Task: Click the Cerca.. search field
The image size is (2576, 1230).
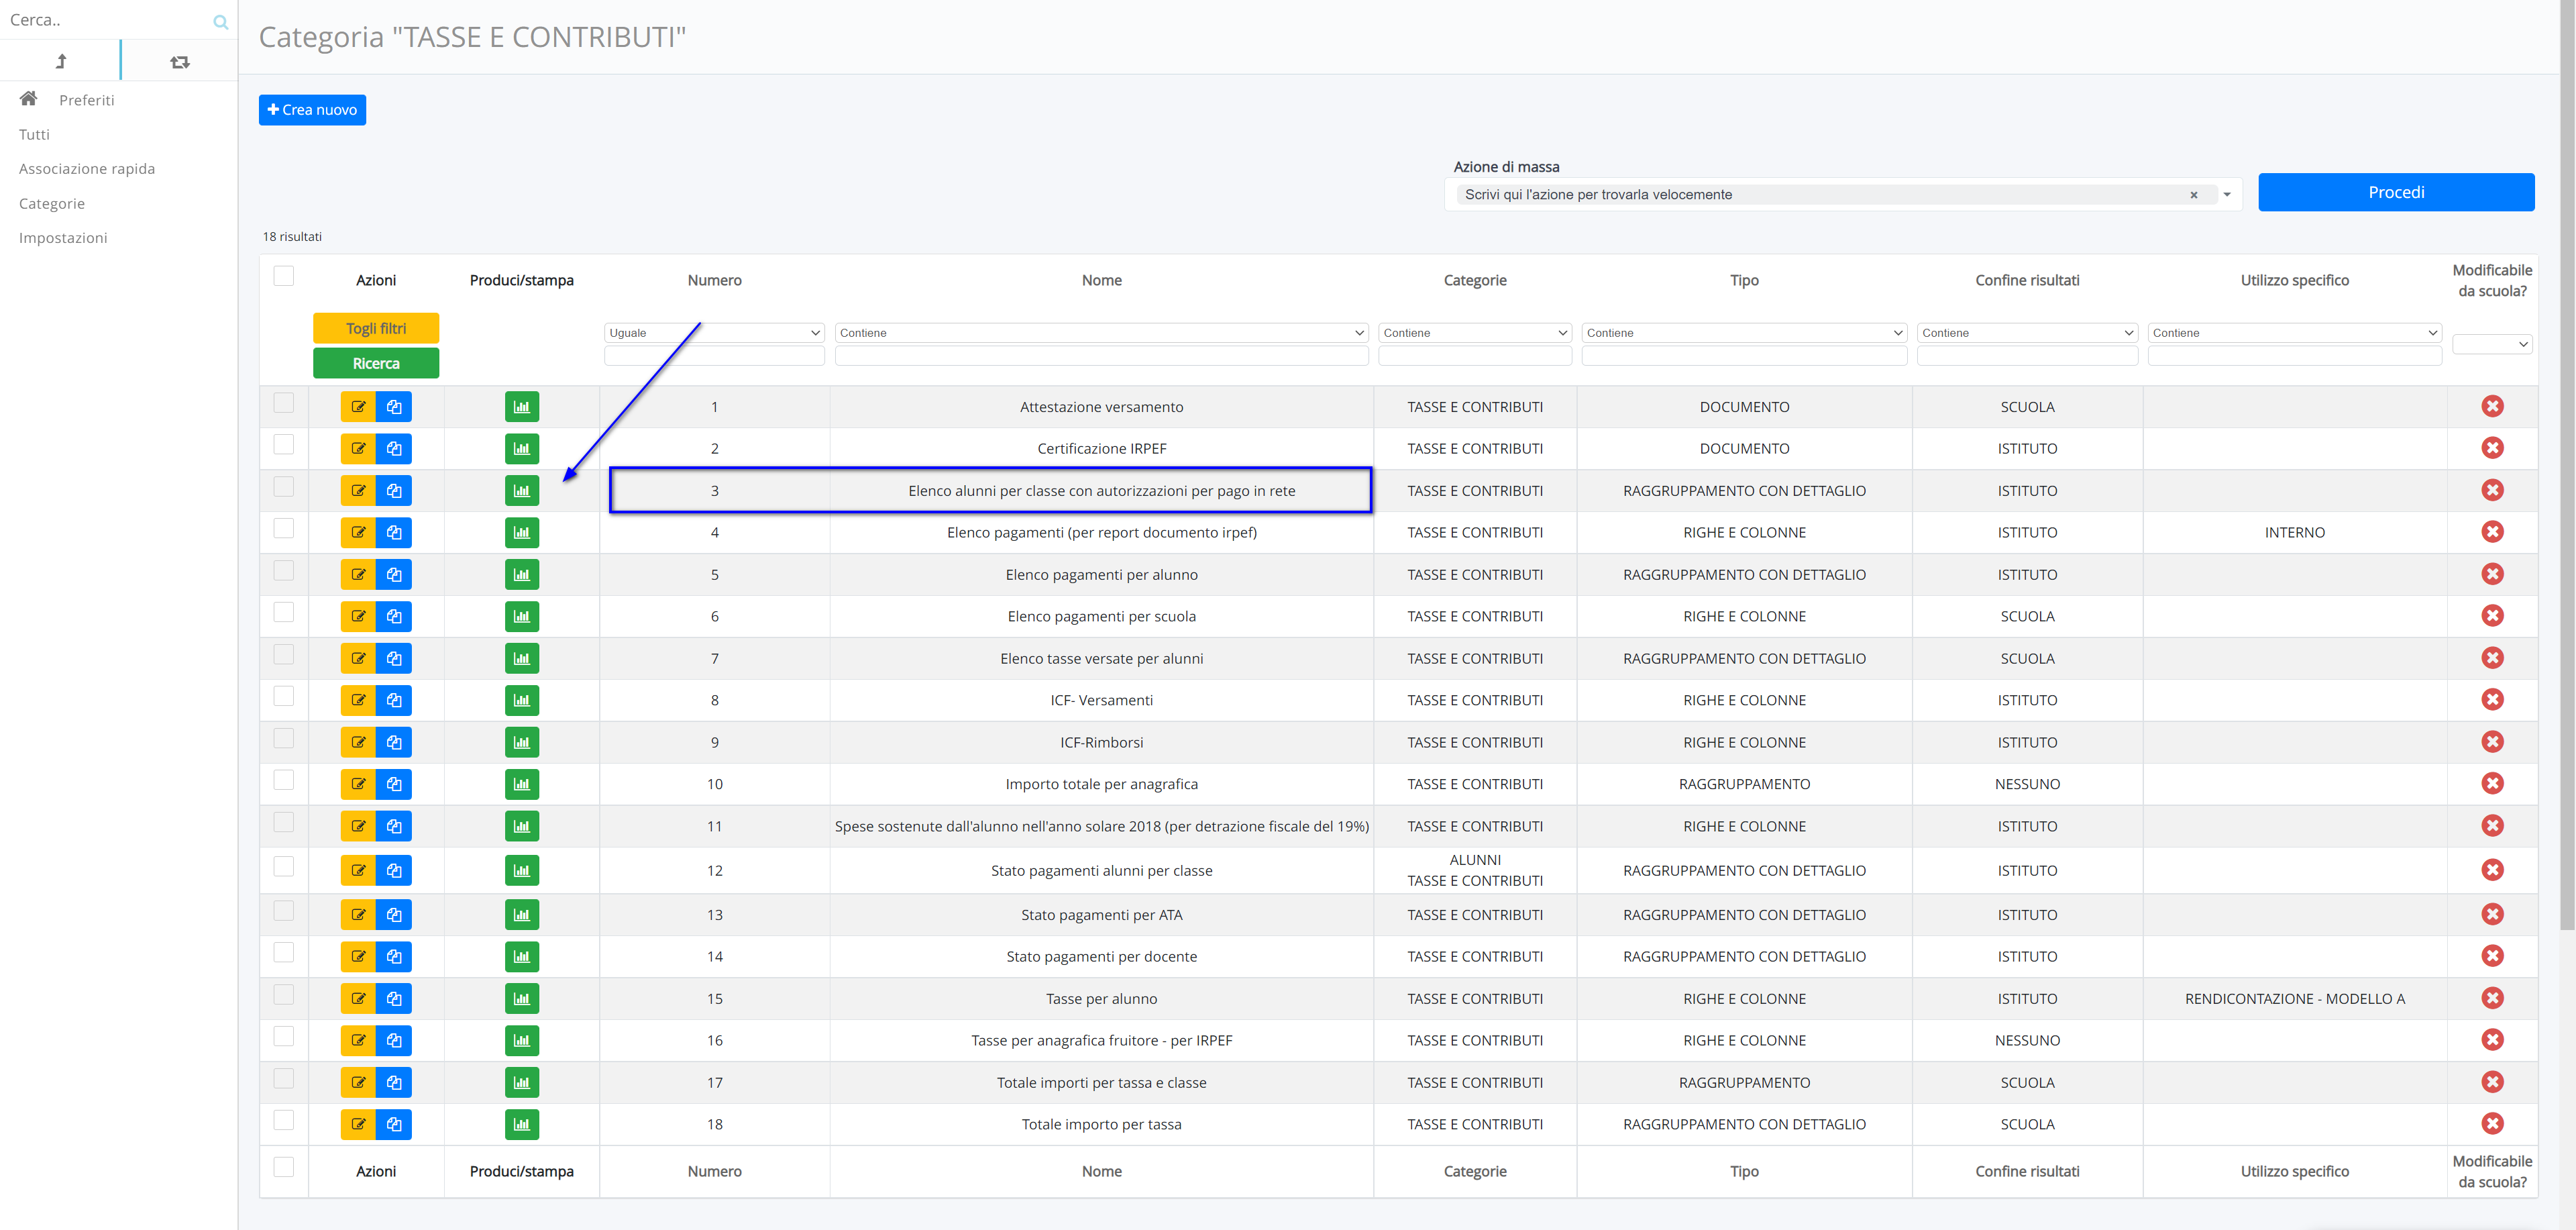Action: pyautogui.click(x=105, y=20)
